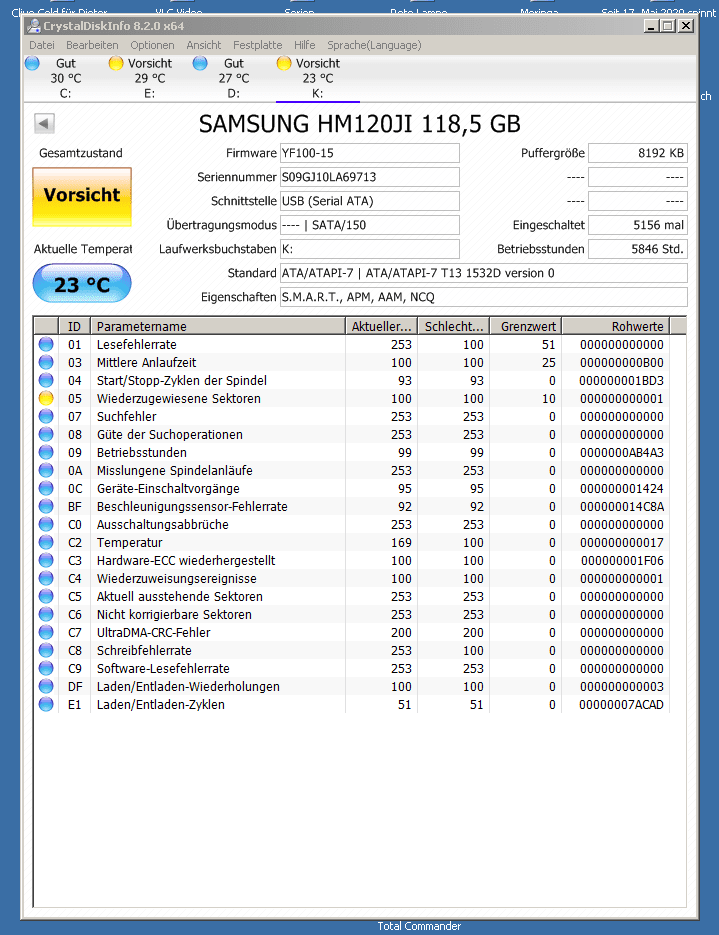Select the Start/Stopp-Zyklen der Spindel row
This screenshot has height=935, width=719.
coord(352,380)
